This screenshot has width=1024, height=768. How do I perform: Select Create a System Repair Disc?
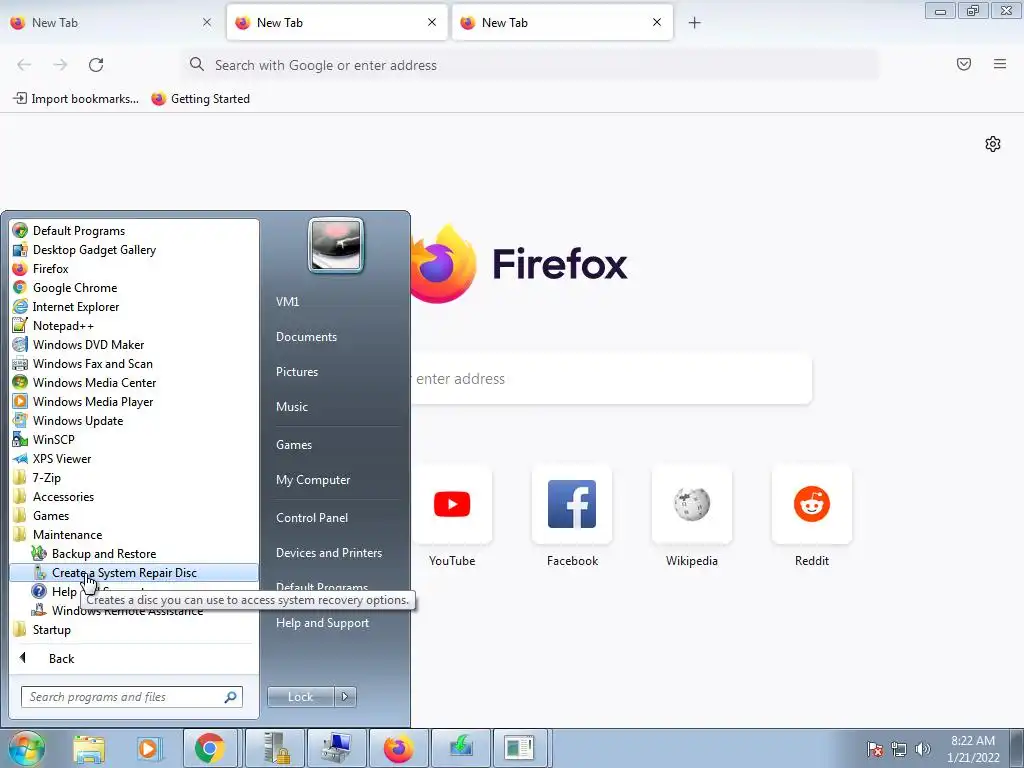click(135, 573)
